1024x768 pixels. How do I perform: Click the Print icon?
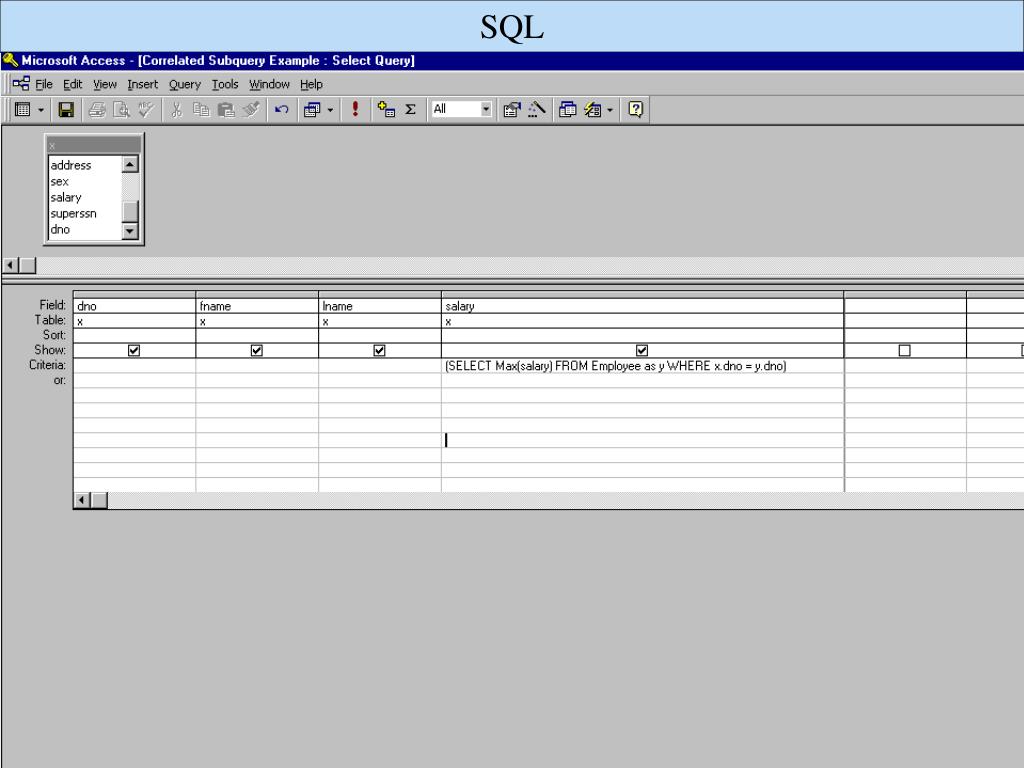[97, 110]
